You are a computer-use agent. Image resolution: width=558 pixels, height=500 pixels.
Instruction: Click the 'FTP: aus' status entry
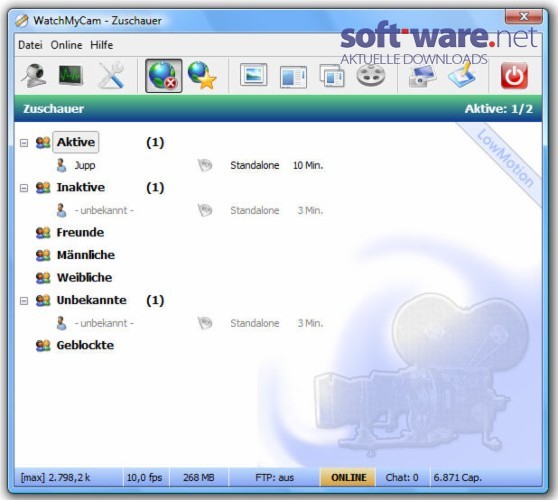click(x=274, y=478)
